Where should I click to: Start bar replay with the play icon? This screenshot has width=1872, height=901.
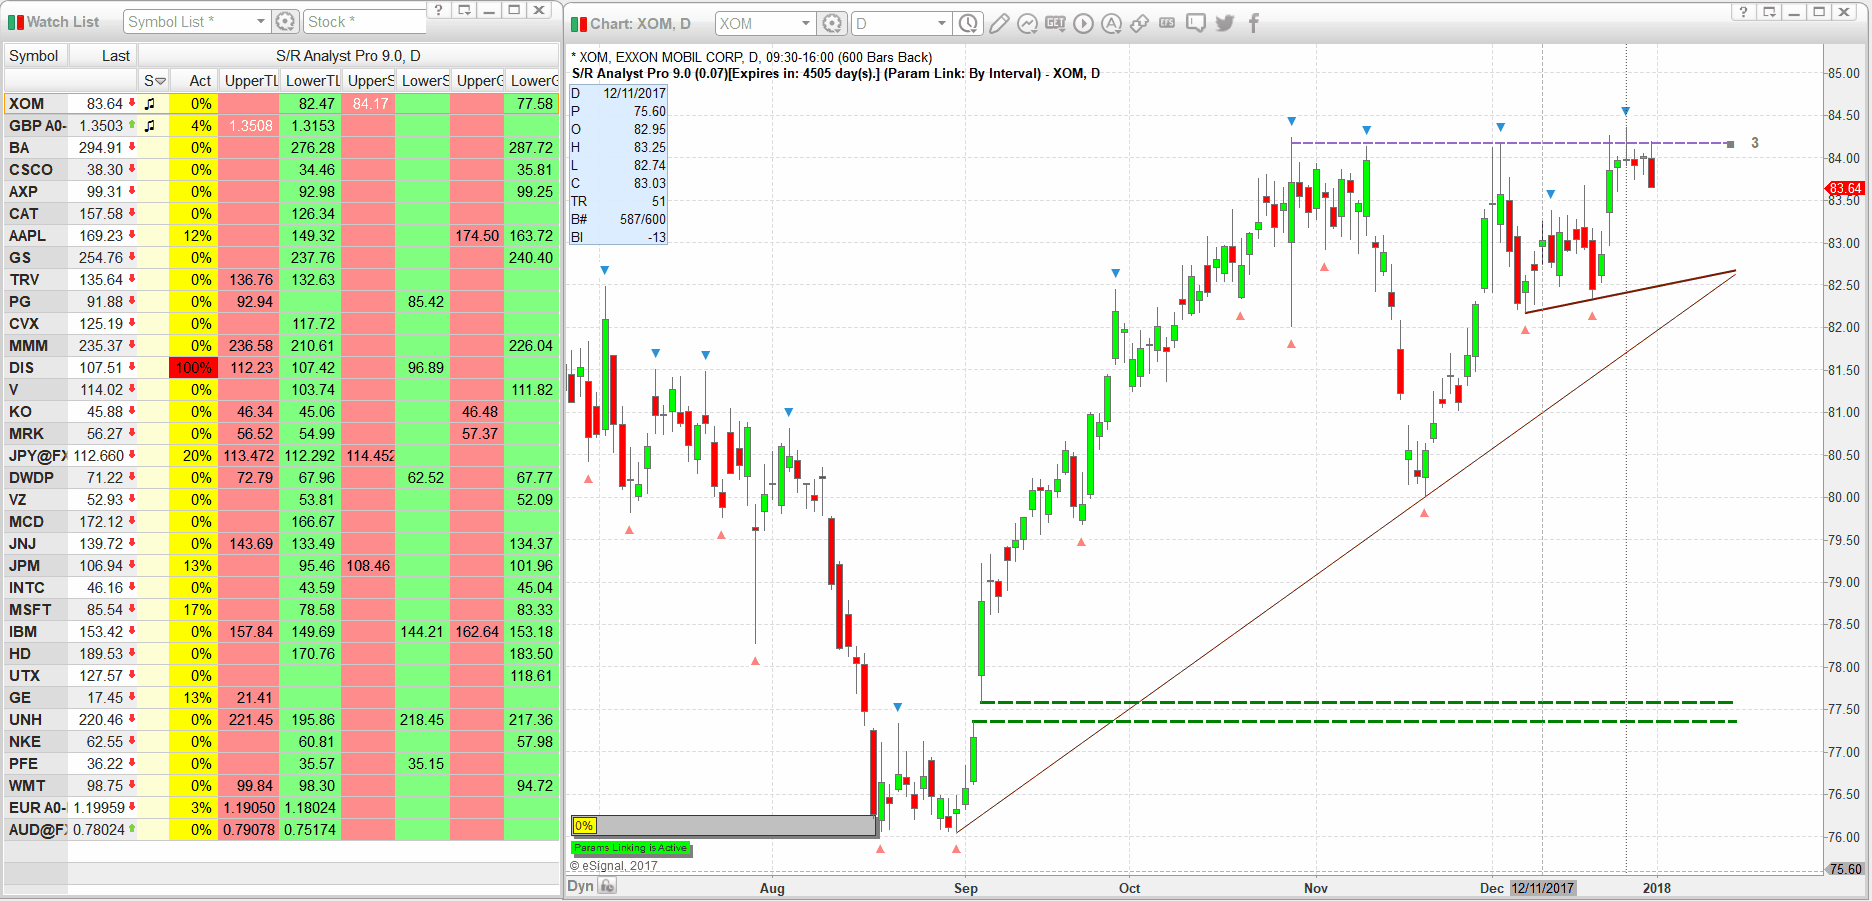coord(1083,23)
